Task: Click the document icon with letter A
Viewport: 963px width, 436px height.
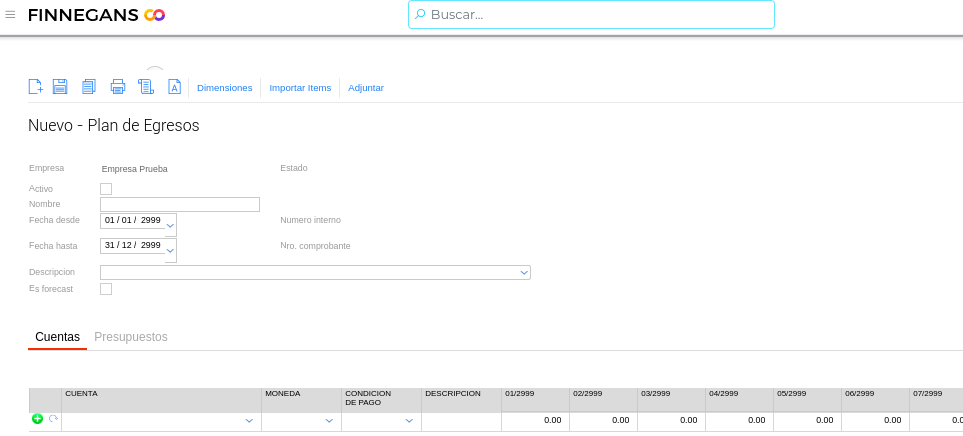Action: (174, 87)
